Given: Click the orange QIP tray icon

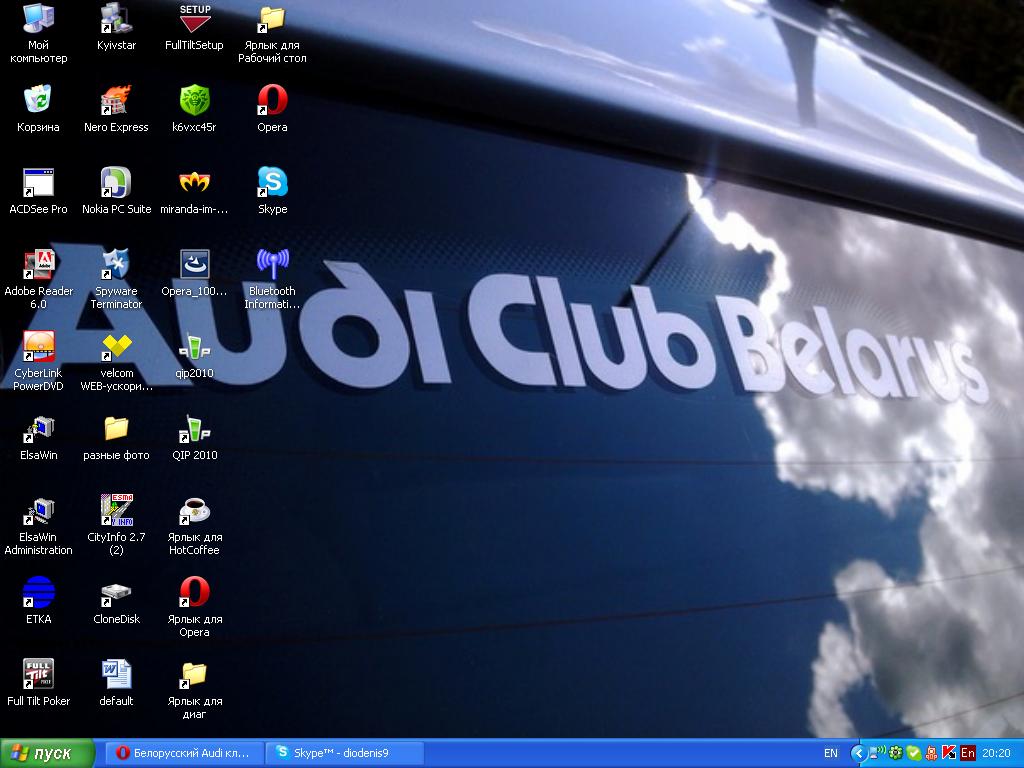Looking at the screenshot, I should click(x=931, y=753).
